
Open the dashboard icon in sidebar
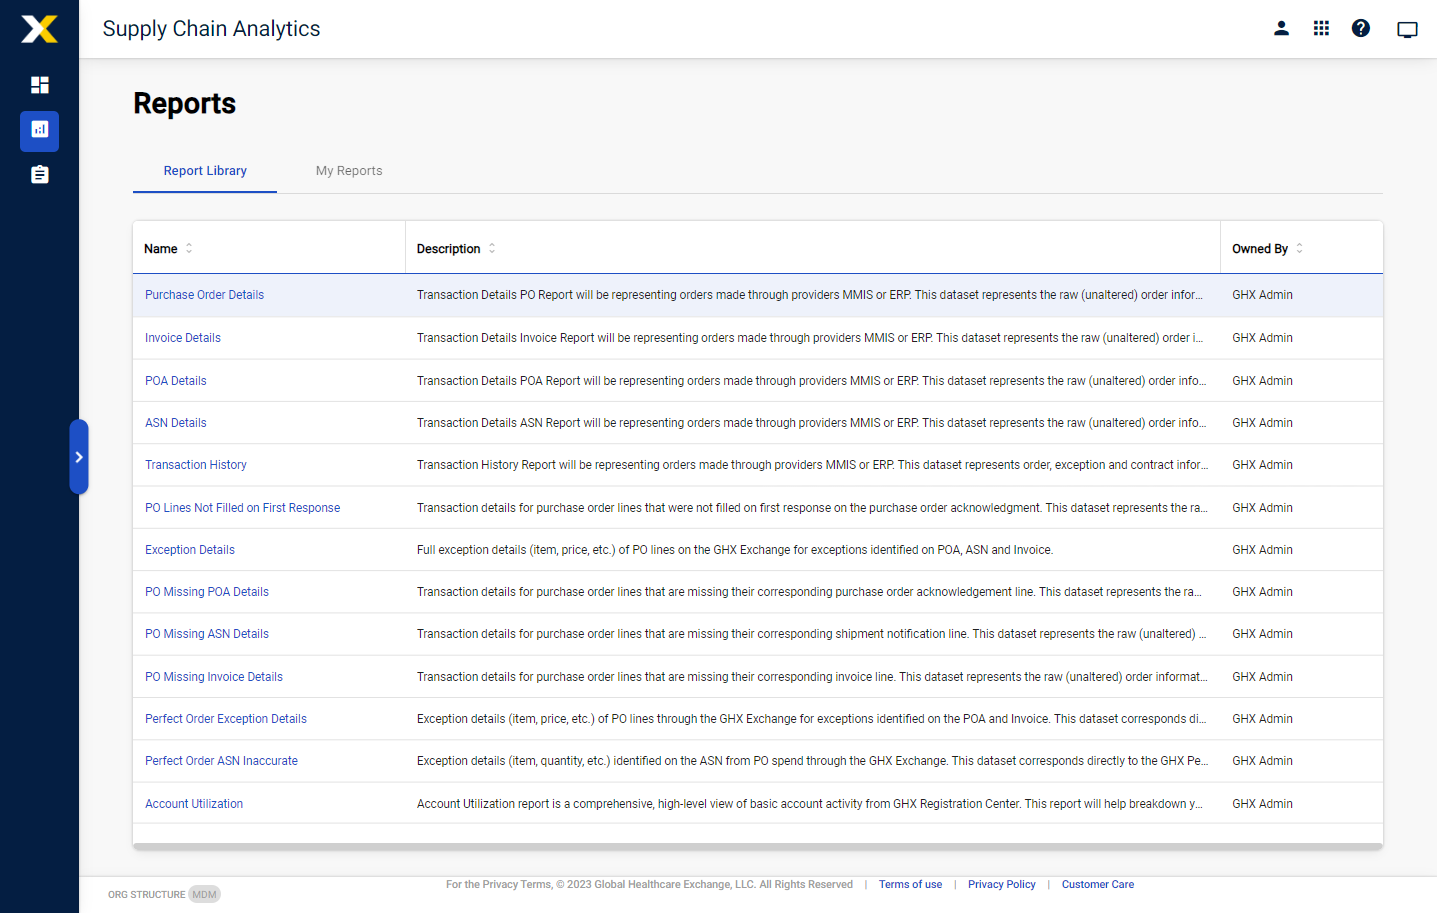tap(40, 85)
